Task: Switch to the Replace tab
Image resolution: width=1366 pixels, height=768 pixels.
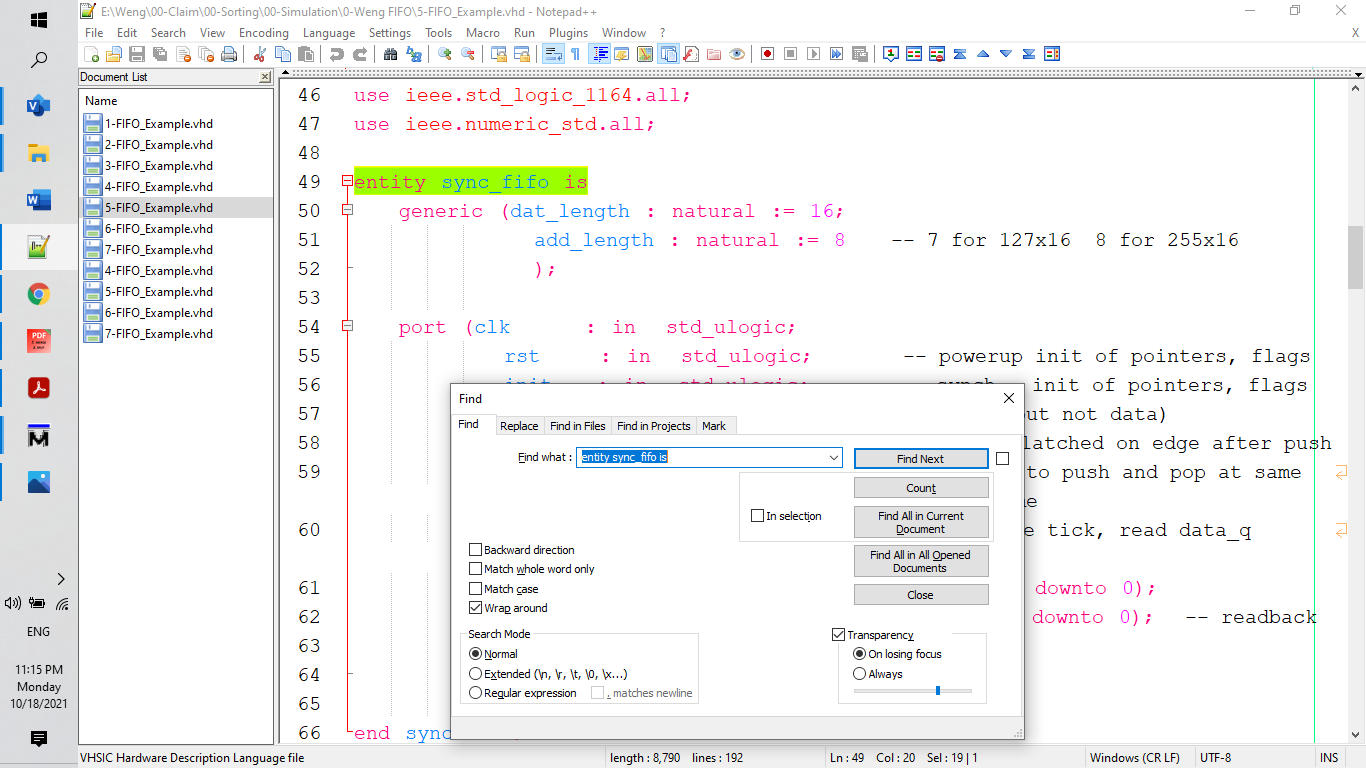Action: pos(519,426)
